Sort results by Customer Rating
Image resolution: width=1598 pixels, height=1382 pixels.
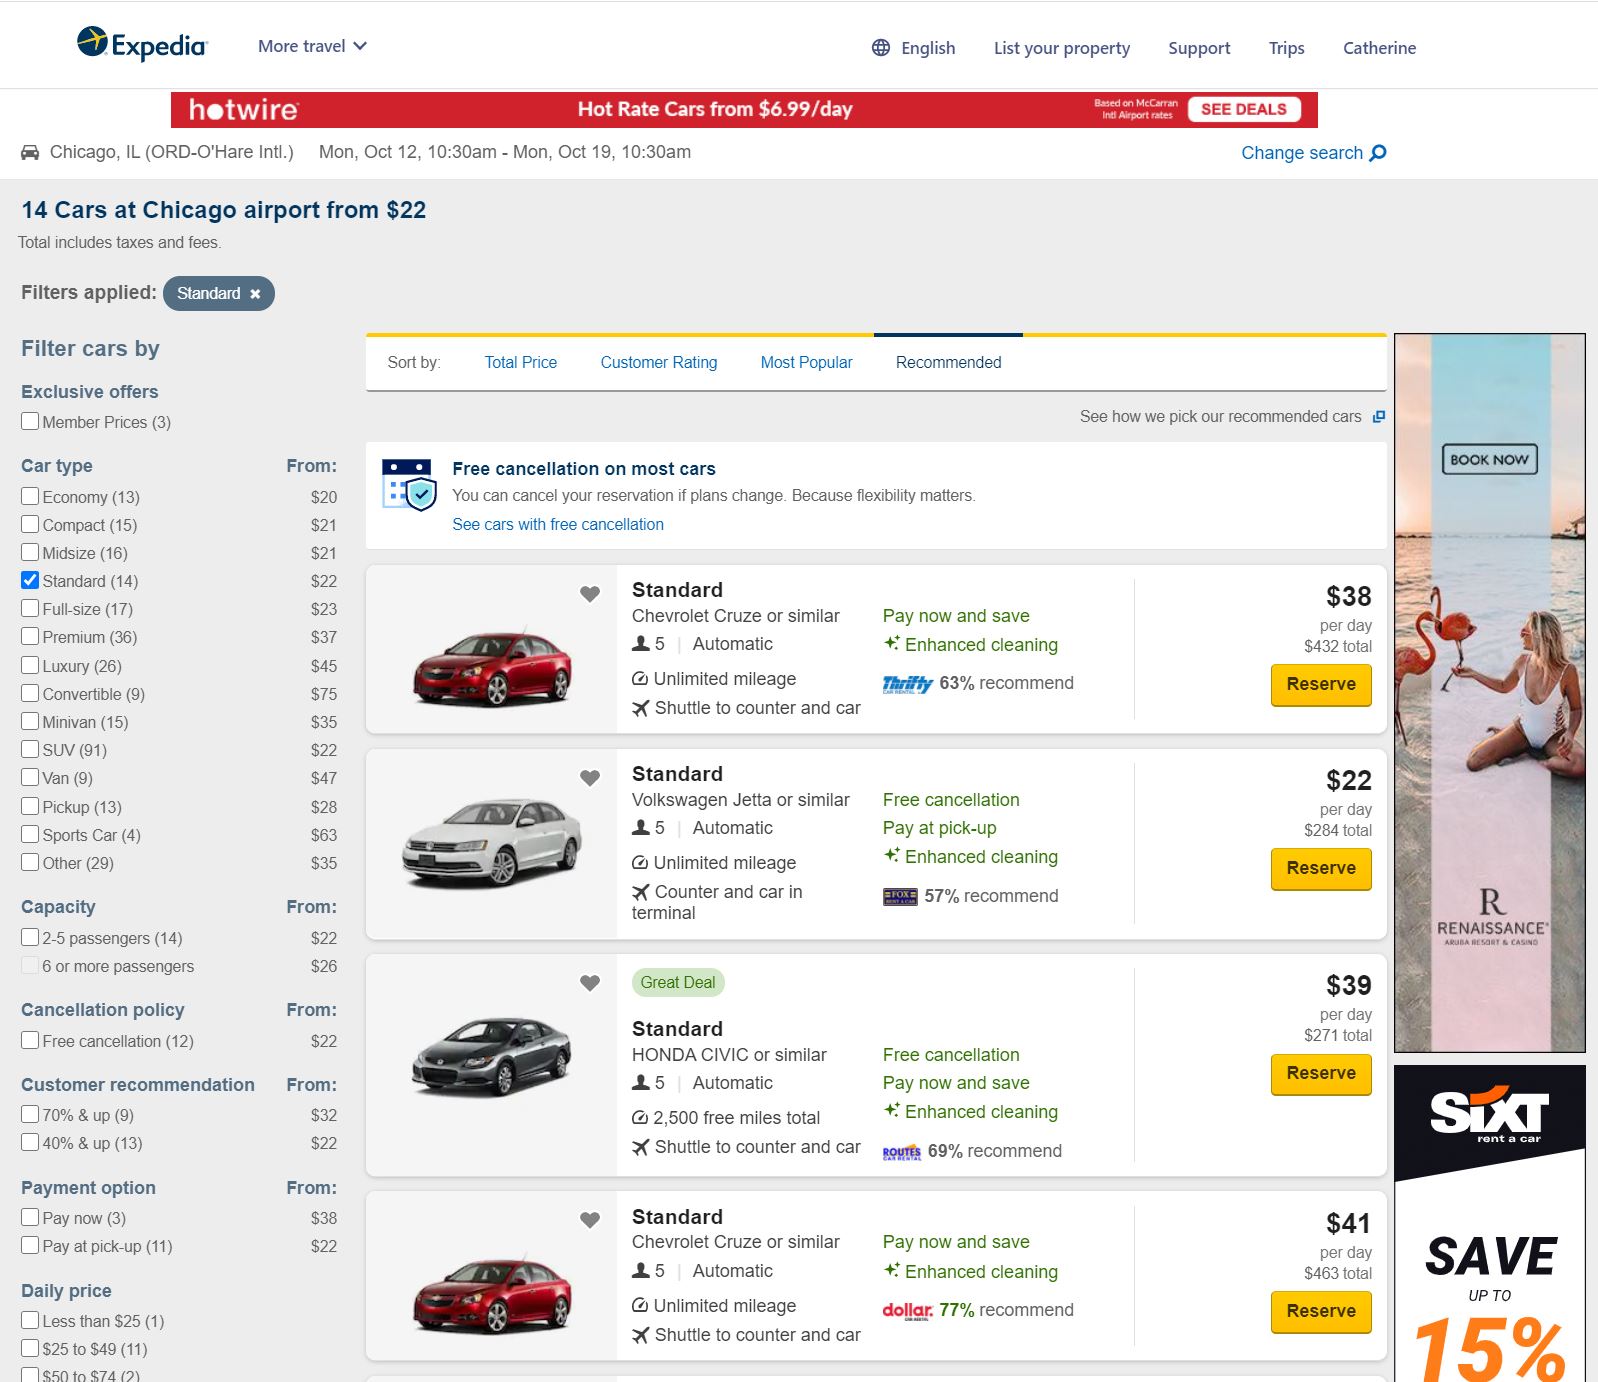pyautogui.click(x=659, y=362)
